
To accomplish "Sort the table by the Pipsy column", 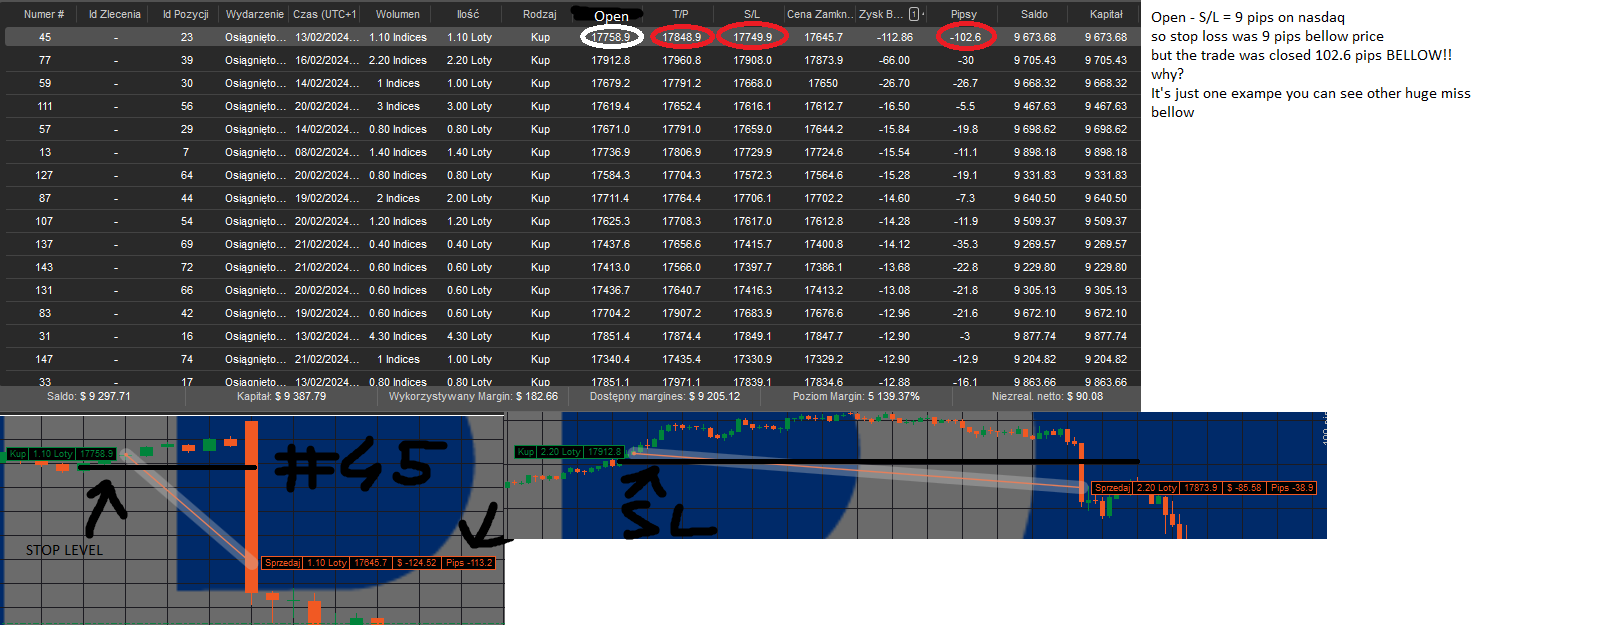I will pos(963,14).
